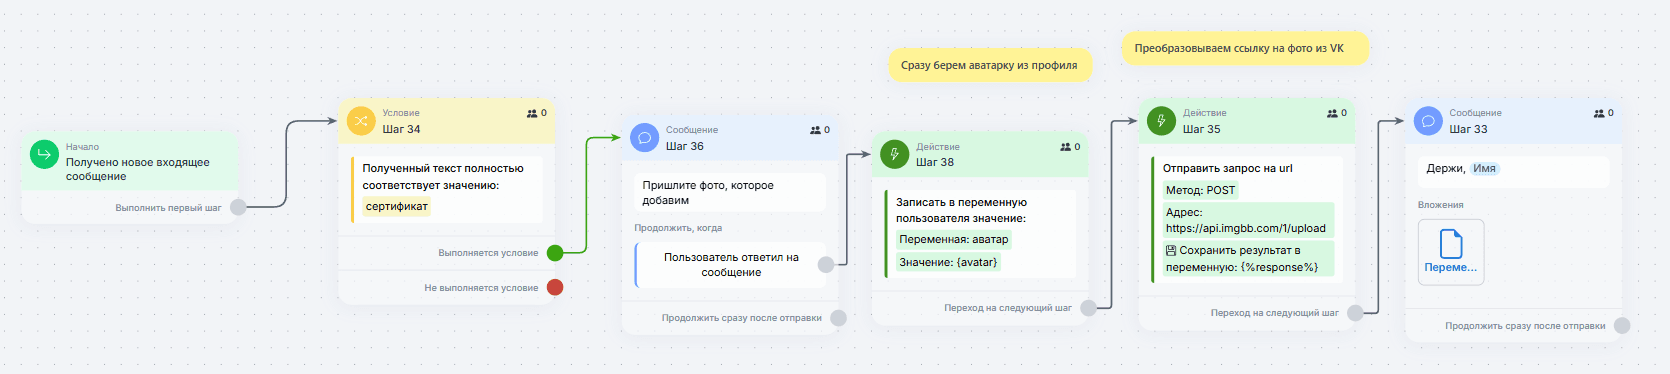Click the blue message icon of Шаг 33

1428,121
